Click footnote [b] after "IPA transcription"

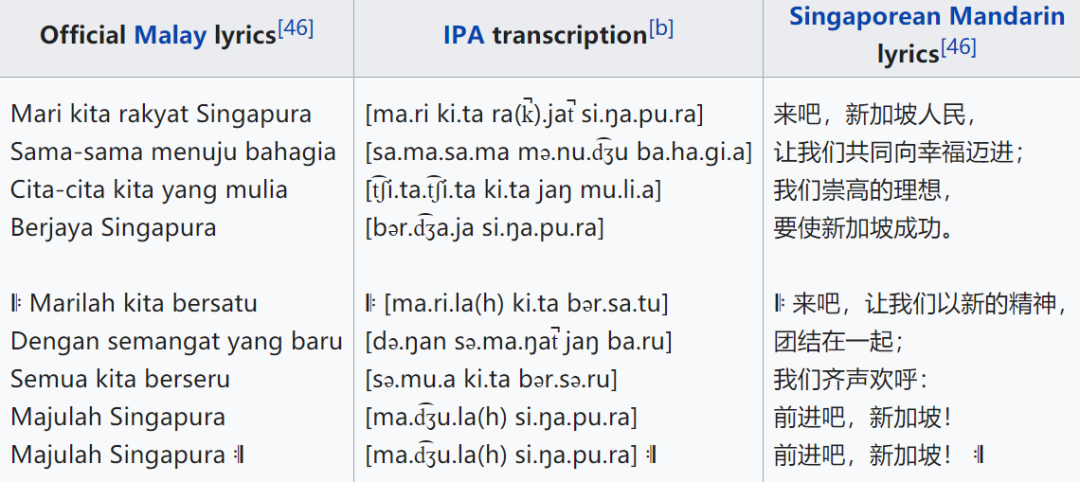[x=661, y=29]
